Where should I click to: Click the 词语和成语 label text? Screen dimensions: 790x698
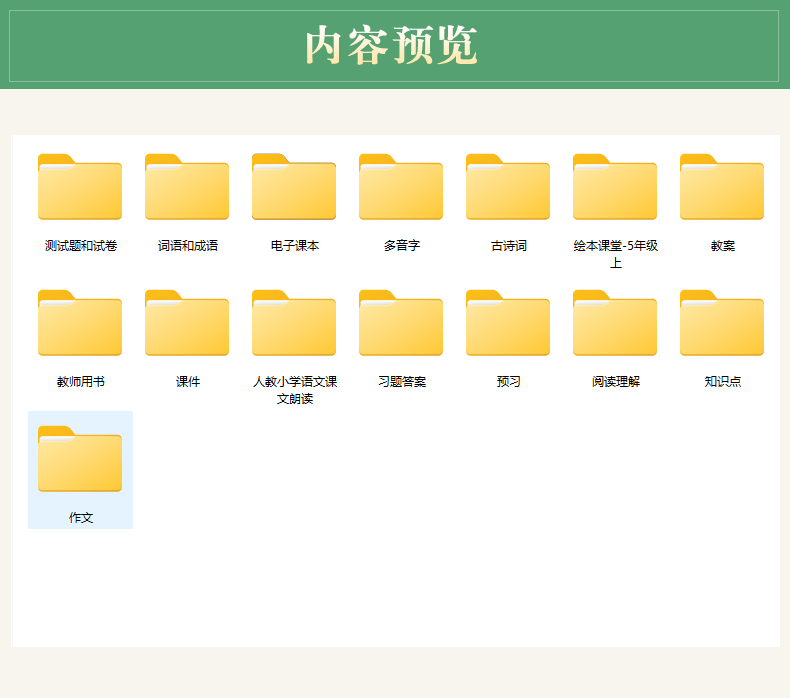tap(187, 246)
